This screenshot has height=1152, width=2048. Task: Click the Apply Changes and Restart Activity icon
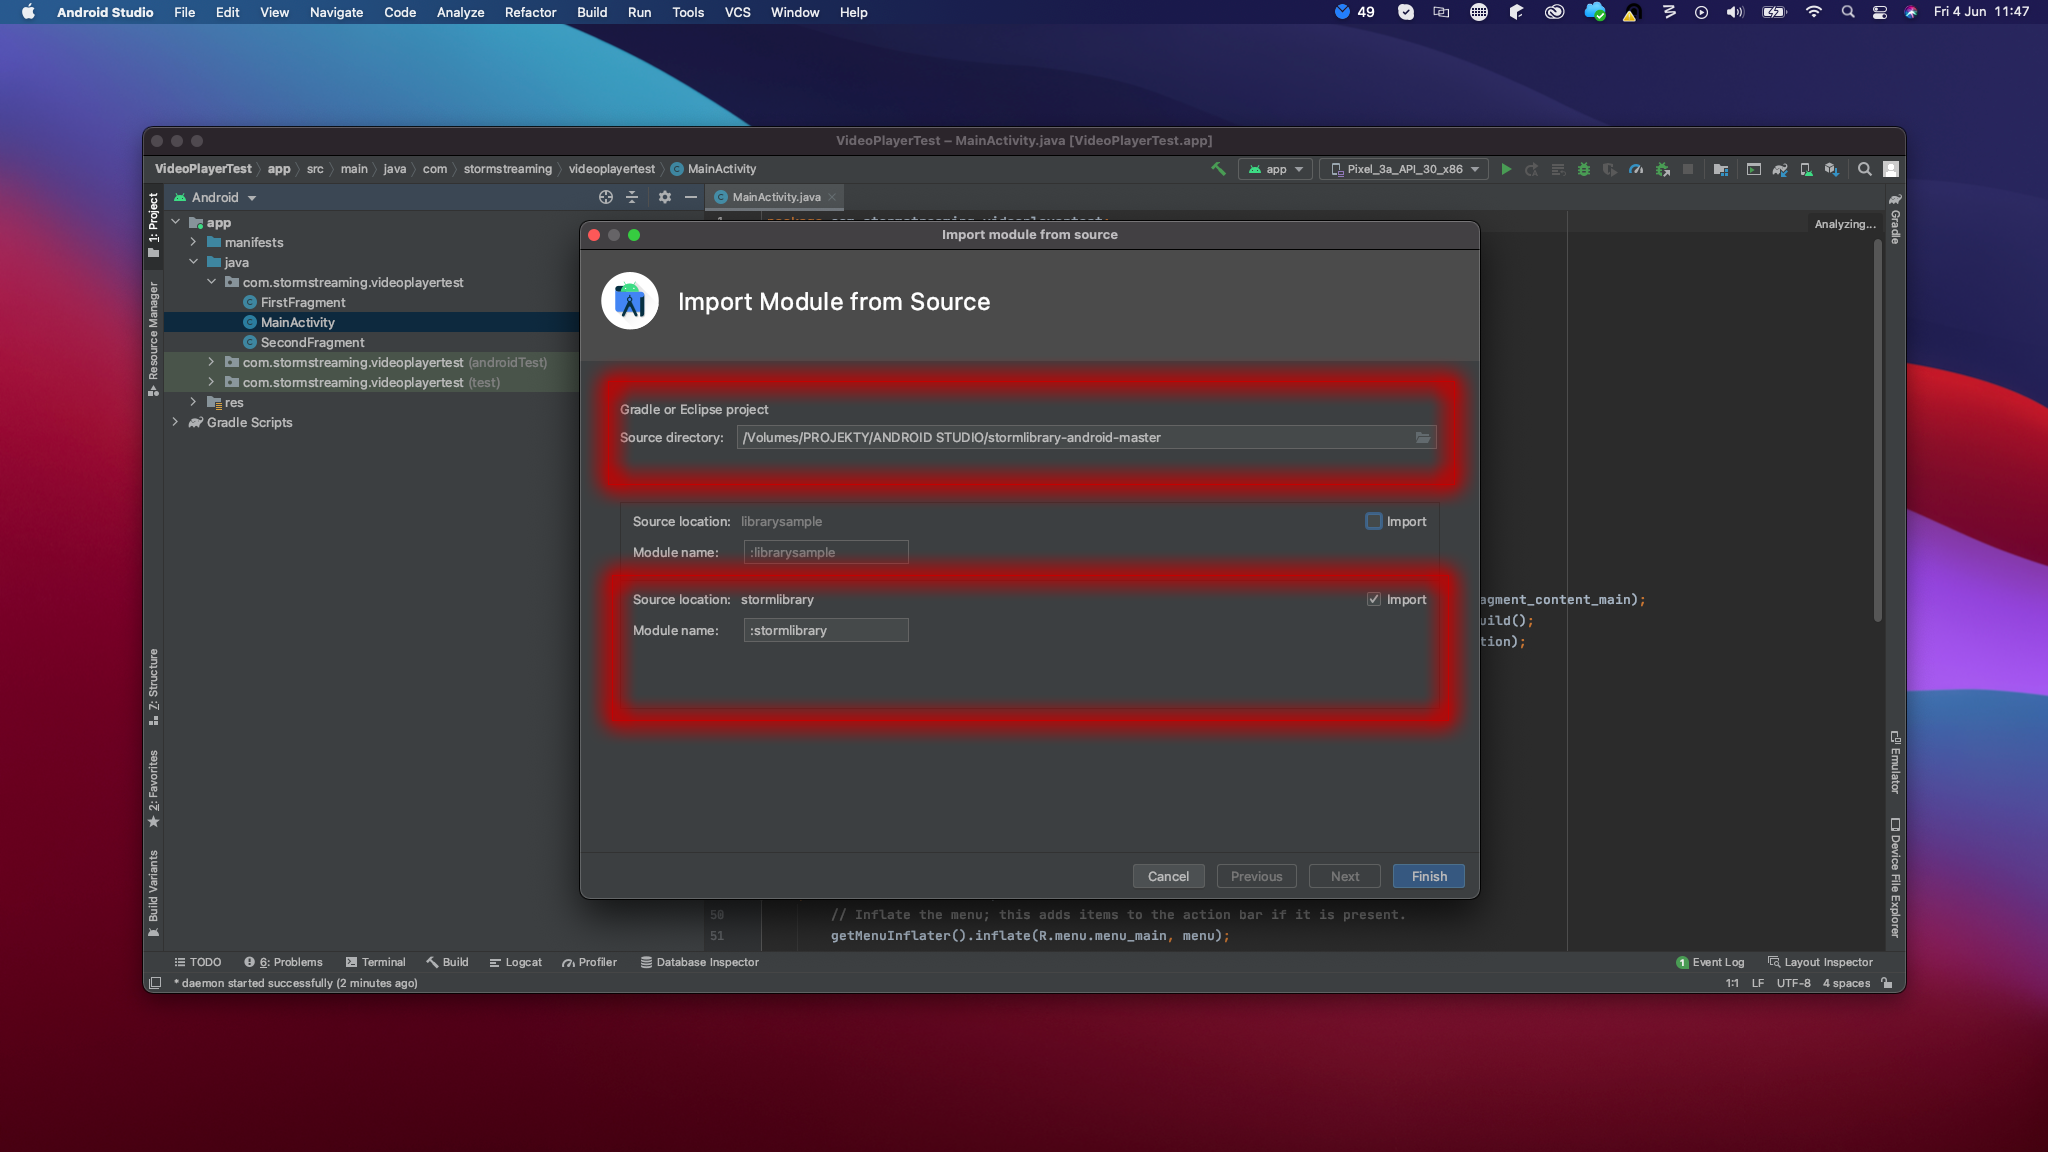pyautogui.click(x=1532, y=169)
